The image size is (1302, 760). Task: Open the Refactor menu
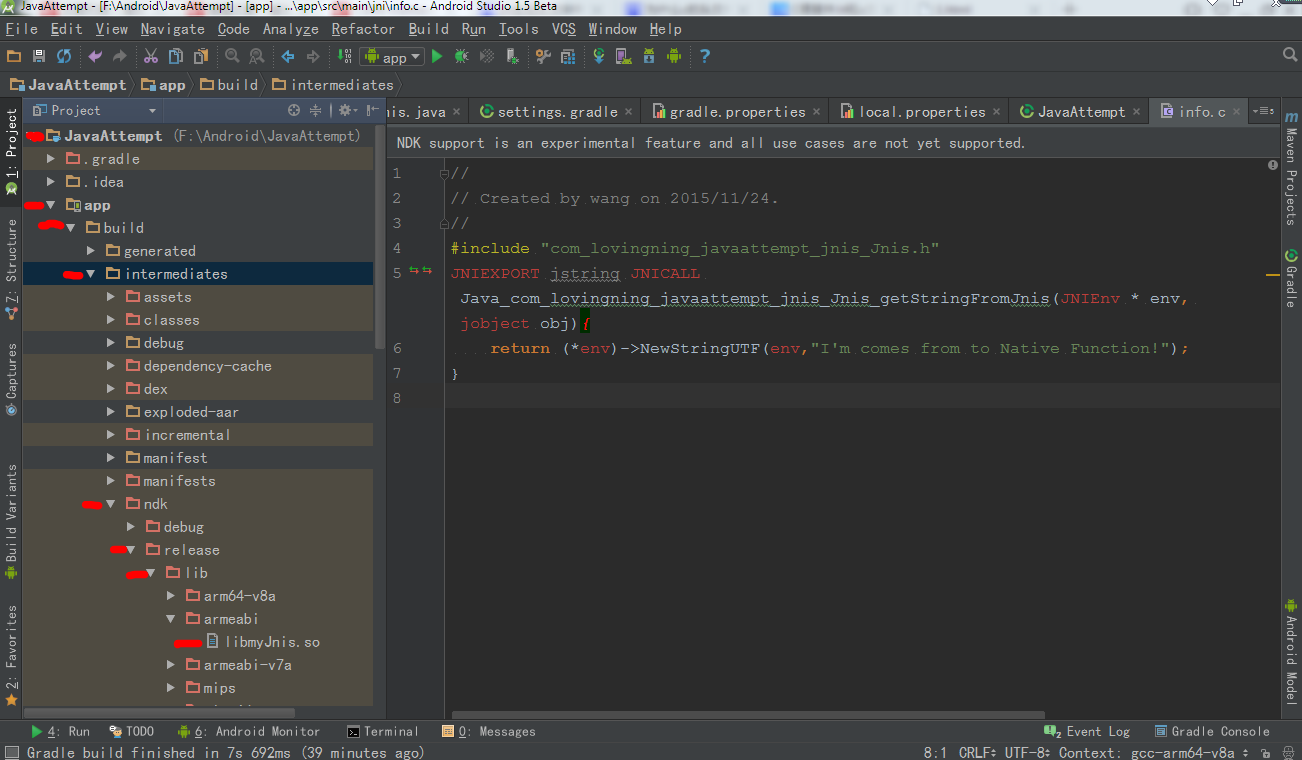[363, 29]
